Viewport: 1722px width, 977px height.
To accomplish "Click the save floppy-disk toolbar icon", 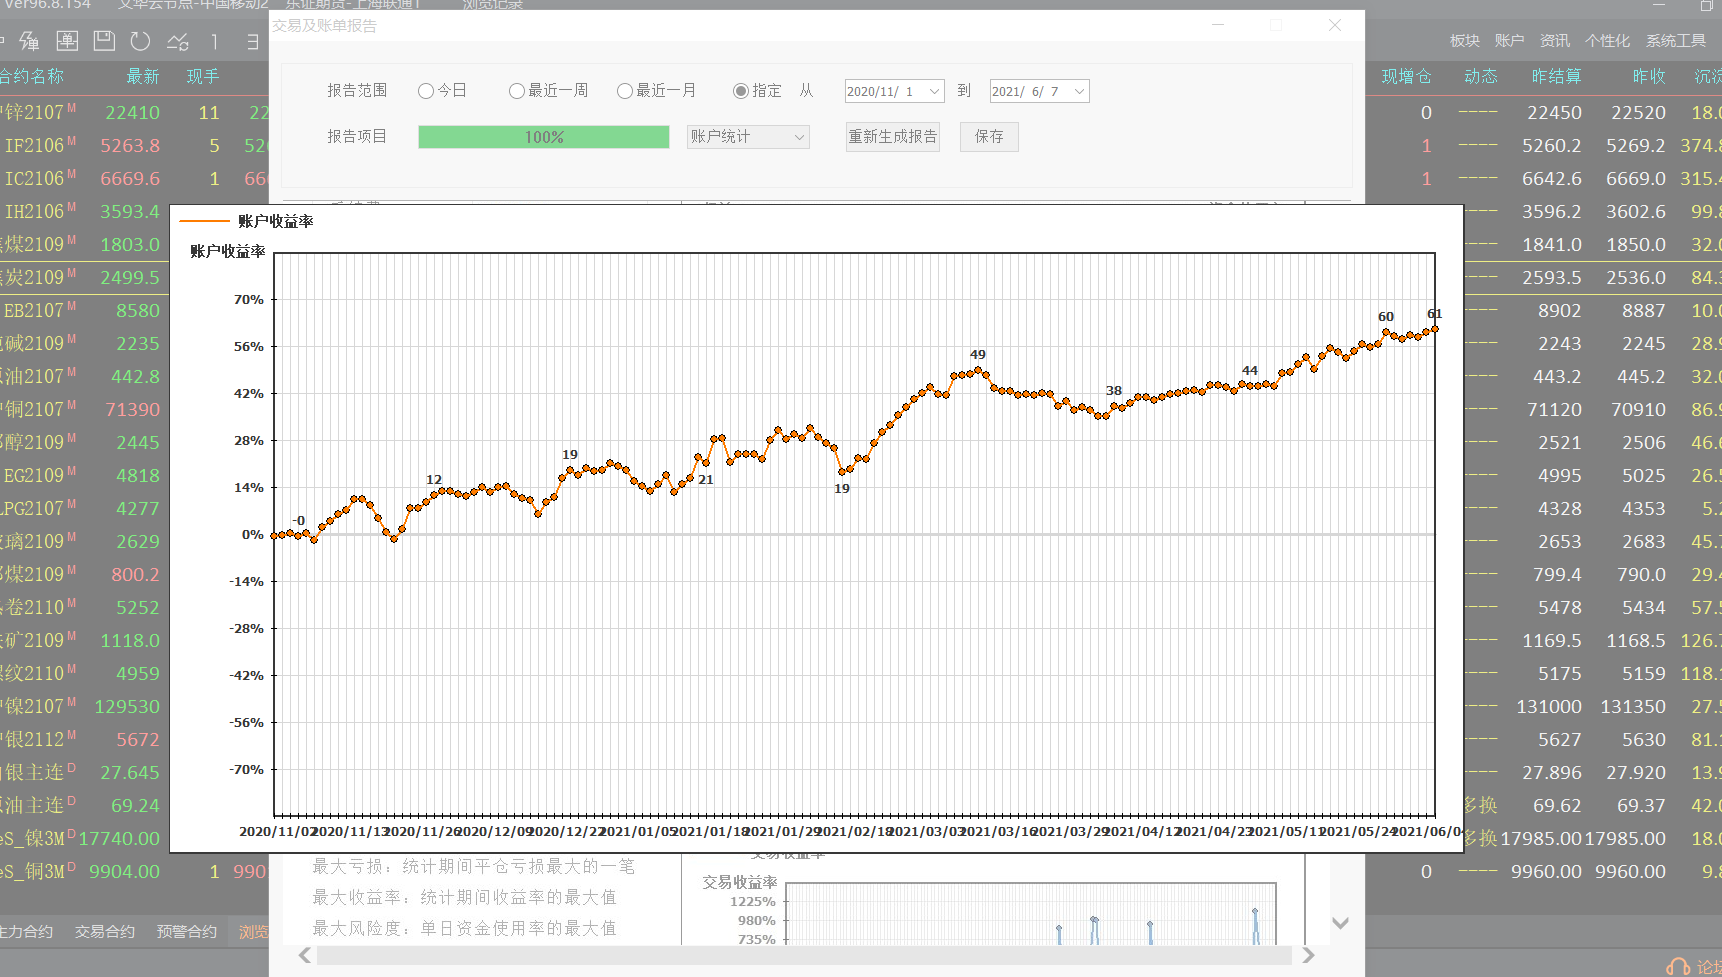I will (x=104, y=41).
